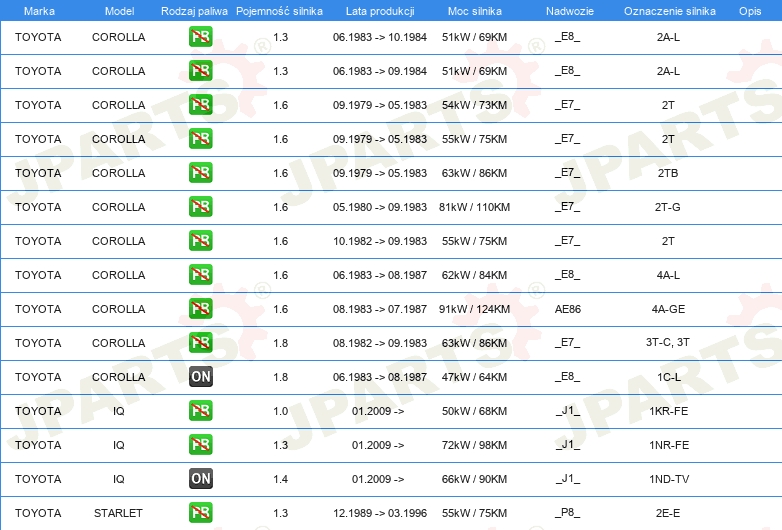Select the 06.1983 -> 10.1984 date cell
This screenshot has width=782, height=530.
(x=380, y=37)
